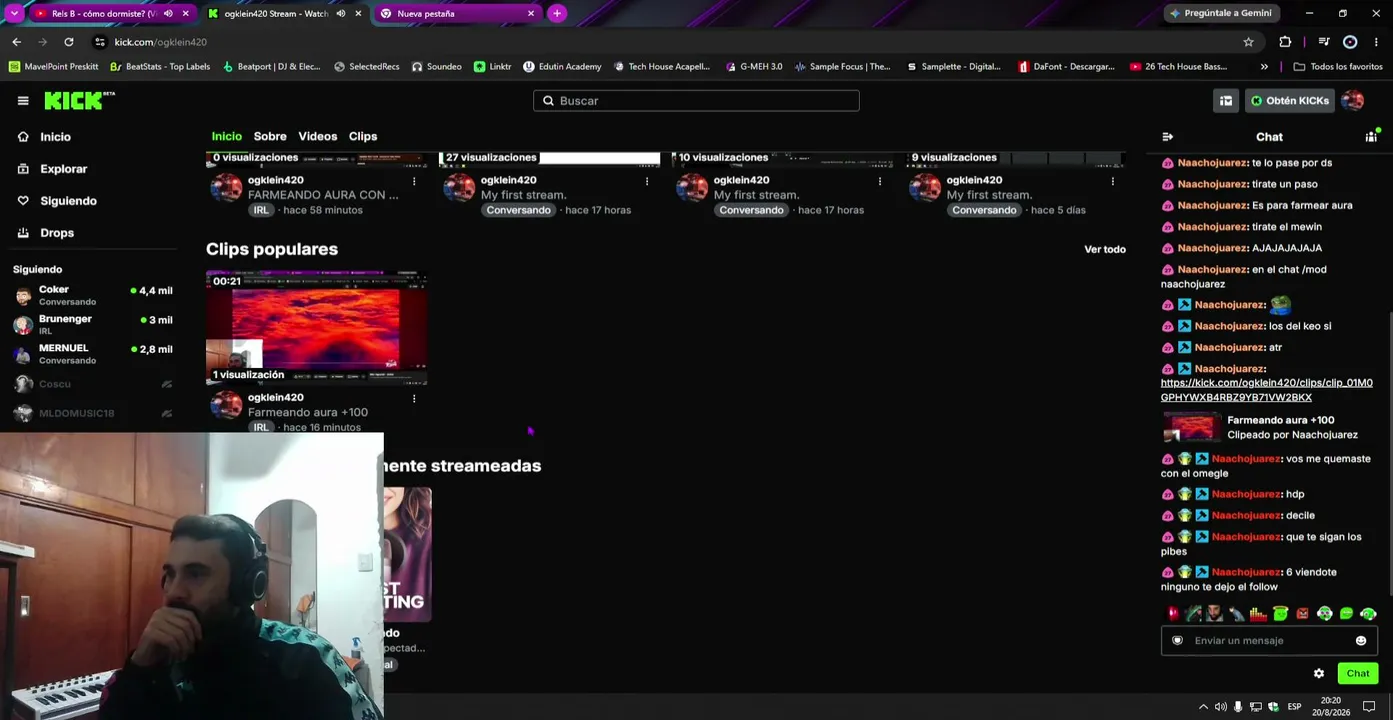Open Coker's channel in Siguiendo list
The image size is (1393, 720).
94,295
